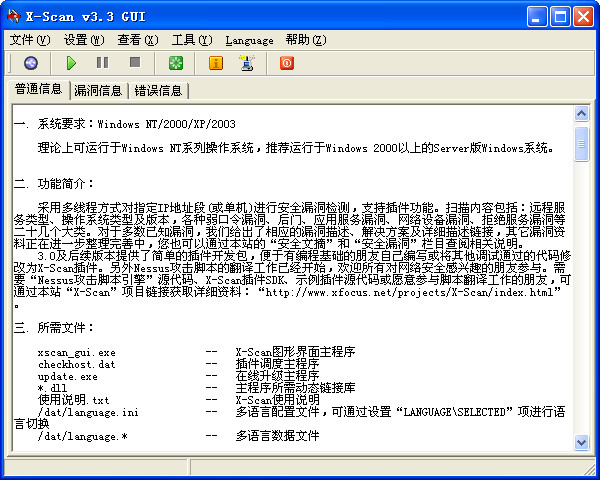600x480 pixels.
Task: Close the X-Scan window
Action: click(x=583, y=17)
